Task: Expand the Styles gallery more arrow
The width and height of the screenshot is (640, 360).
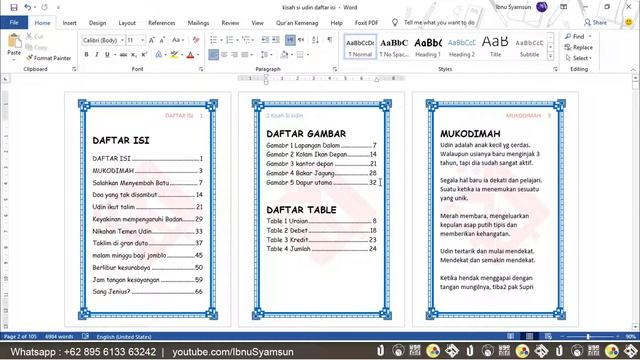Action: (550, 56)
